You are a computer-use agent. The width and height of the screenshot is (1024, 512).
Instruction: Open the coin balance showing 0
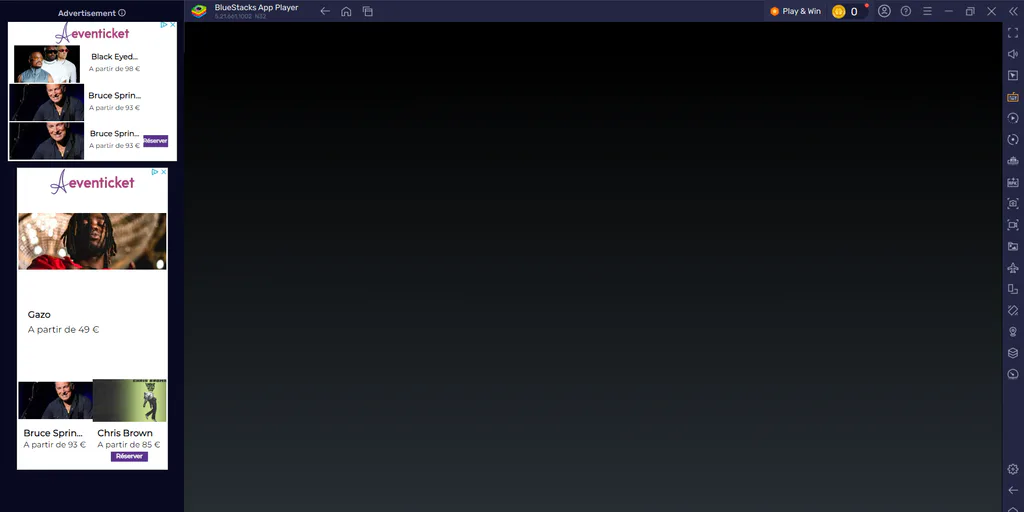[x=848, y=11]
